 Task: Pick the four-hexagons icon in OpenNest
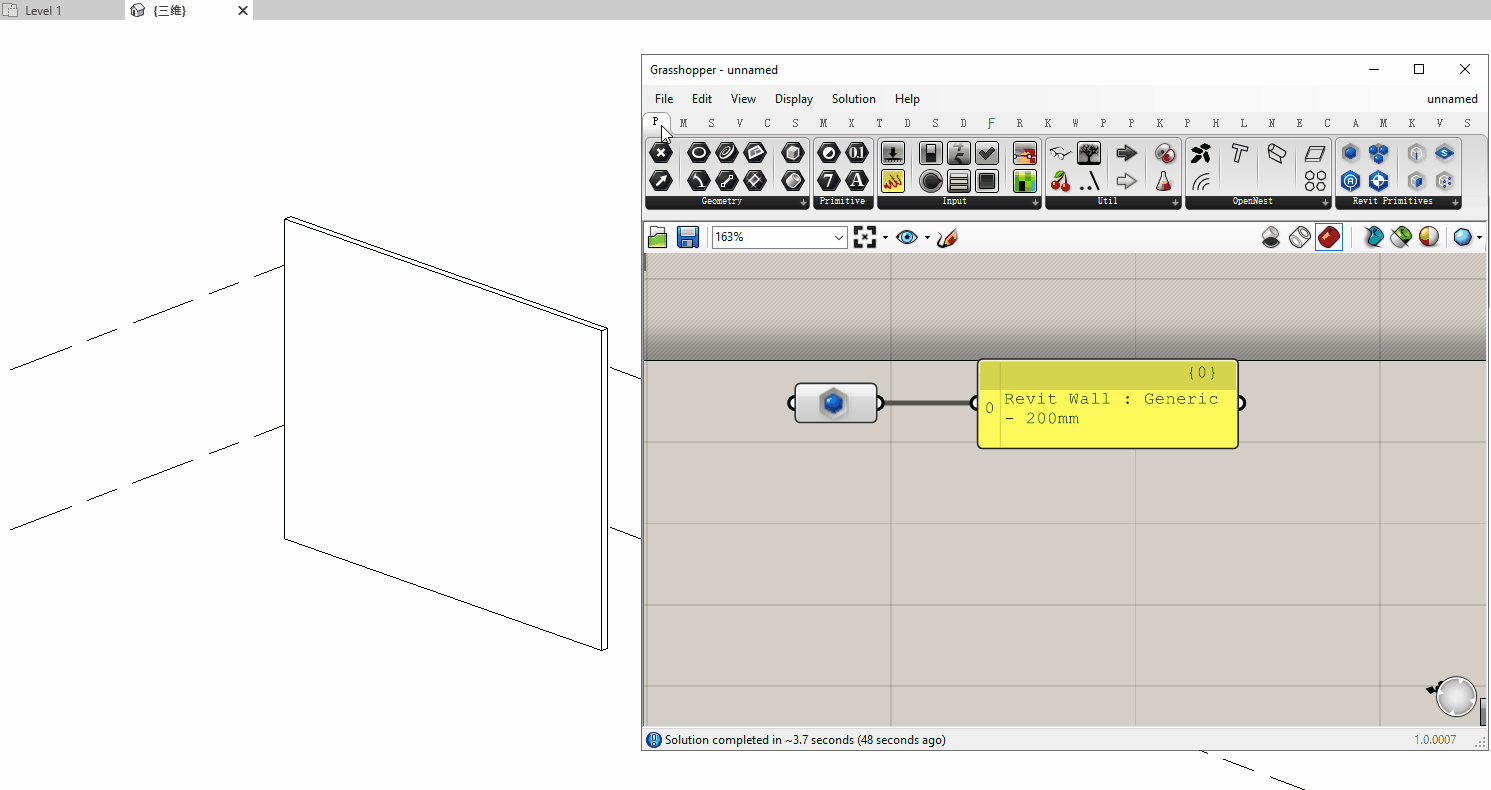[x=1315, y=180]
